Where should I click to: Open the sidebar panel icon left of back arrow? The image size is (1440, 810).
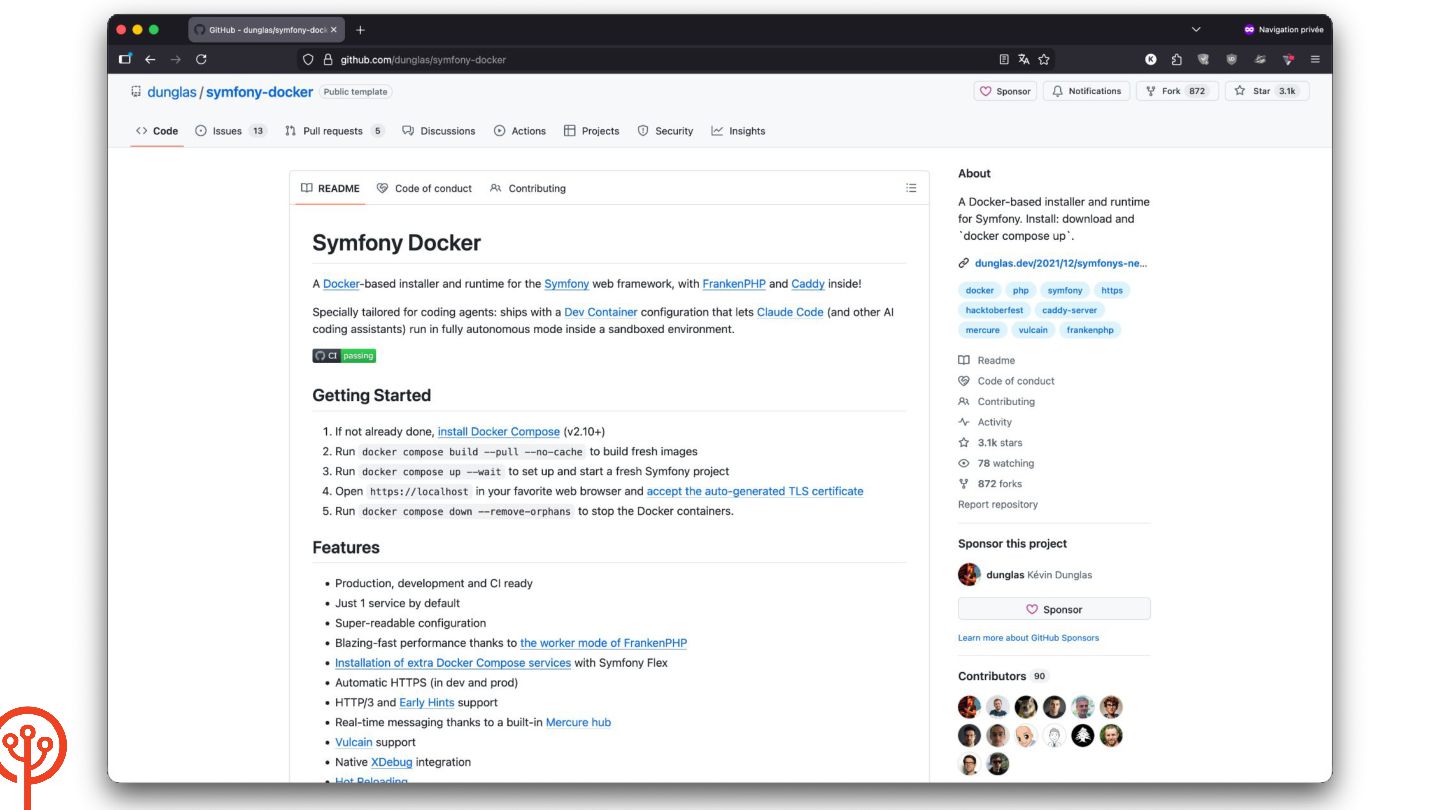126,59
